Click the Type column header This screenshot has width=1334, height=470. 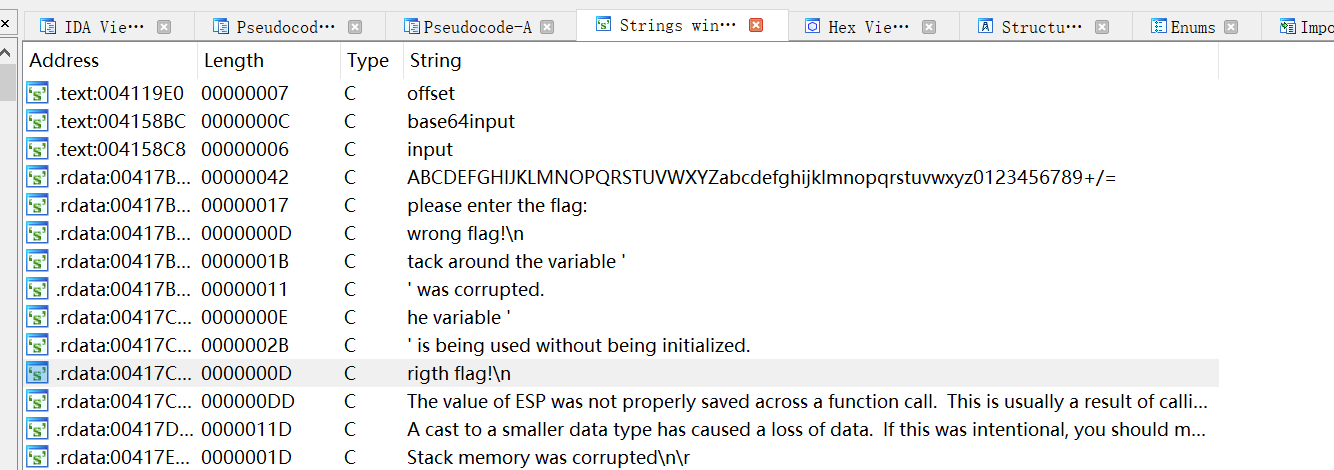[x=367, y=61]
